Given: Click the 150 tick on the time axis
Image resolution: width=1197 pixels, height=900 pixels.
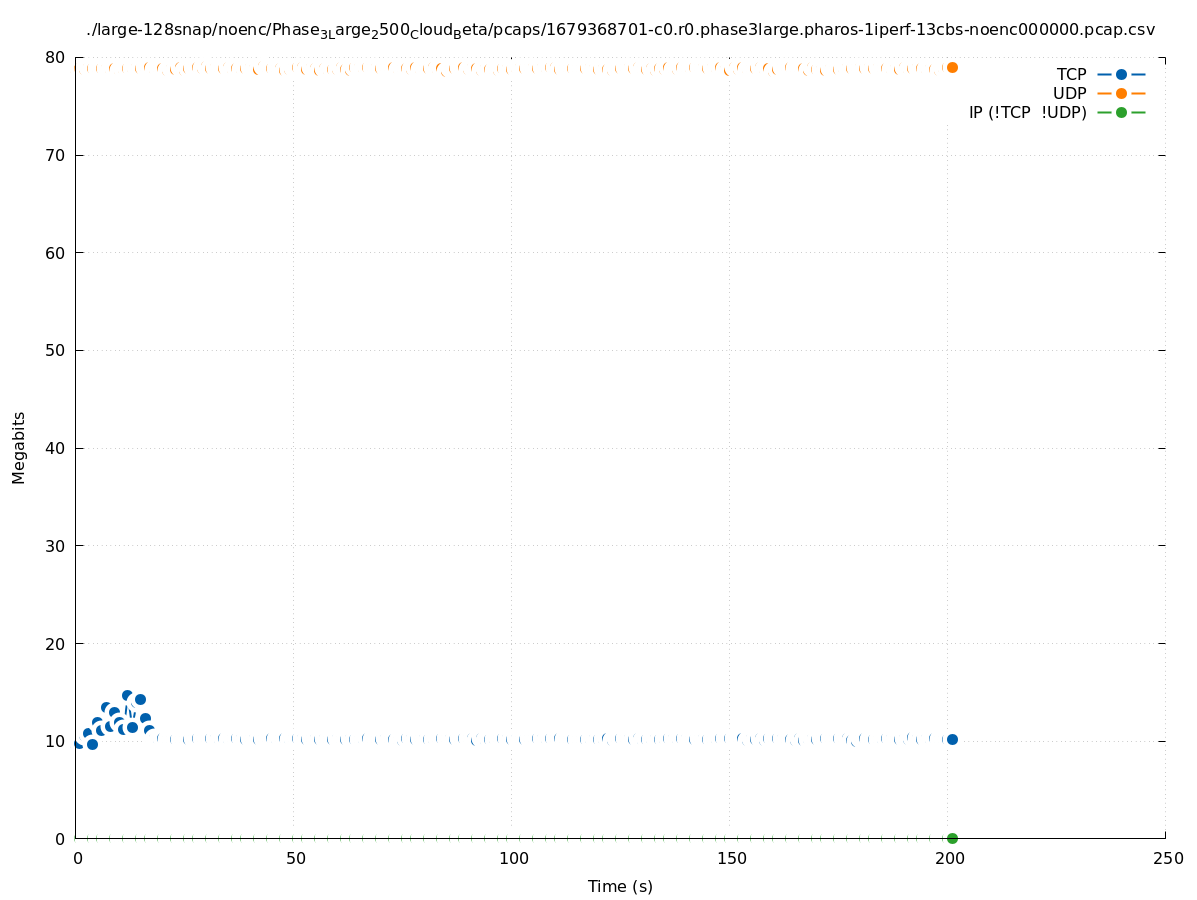Looking at the screenshot, I should [x=731, y=858].
